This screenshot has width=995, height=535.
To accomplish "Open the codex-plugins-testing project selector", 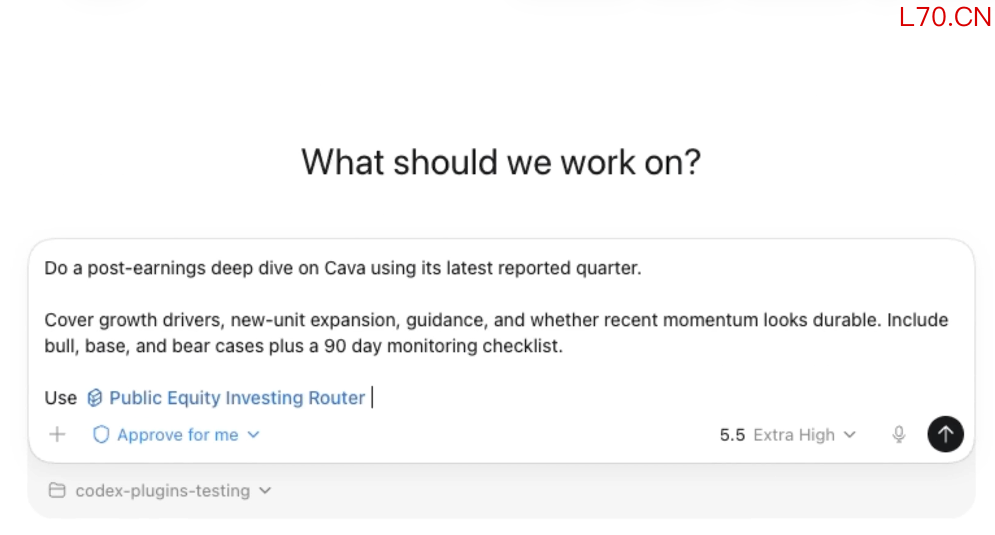I will click(160, 491).
